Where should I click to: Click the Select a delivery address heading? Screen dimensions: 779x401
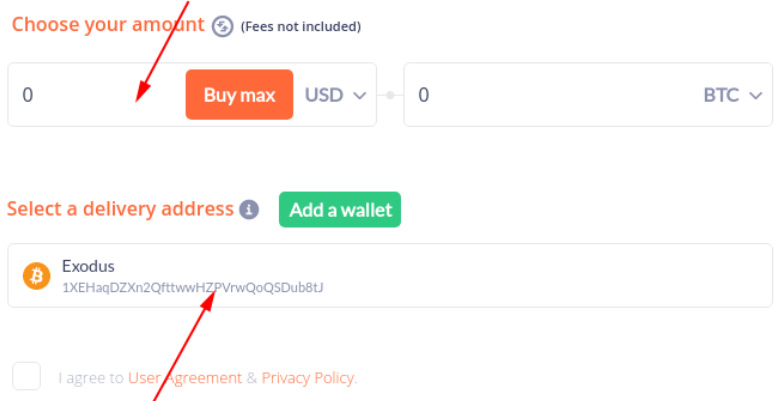click(x=120, y=209)
